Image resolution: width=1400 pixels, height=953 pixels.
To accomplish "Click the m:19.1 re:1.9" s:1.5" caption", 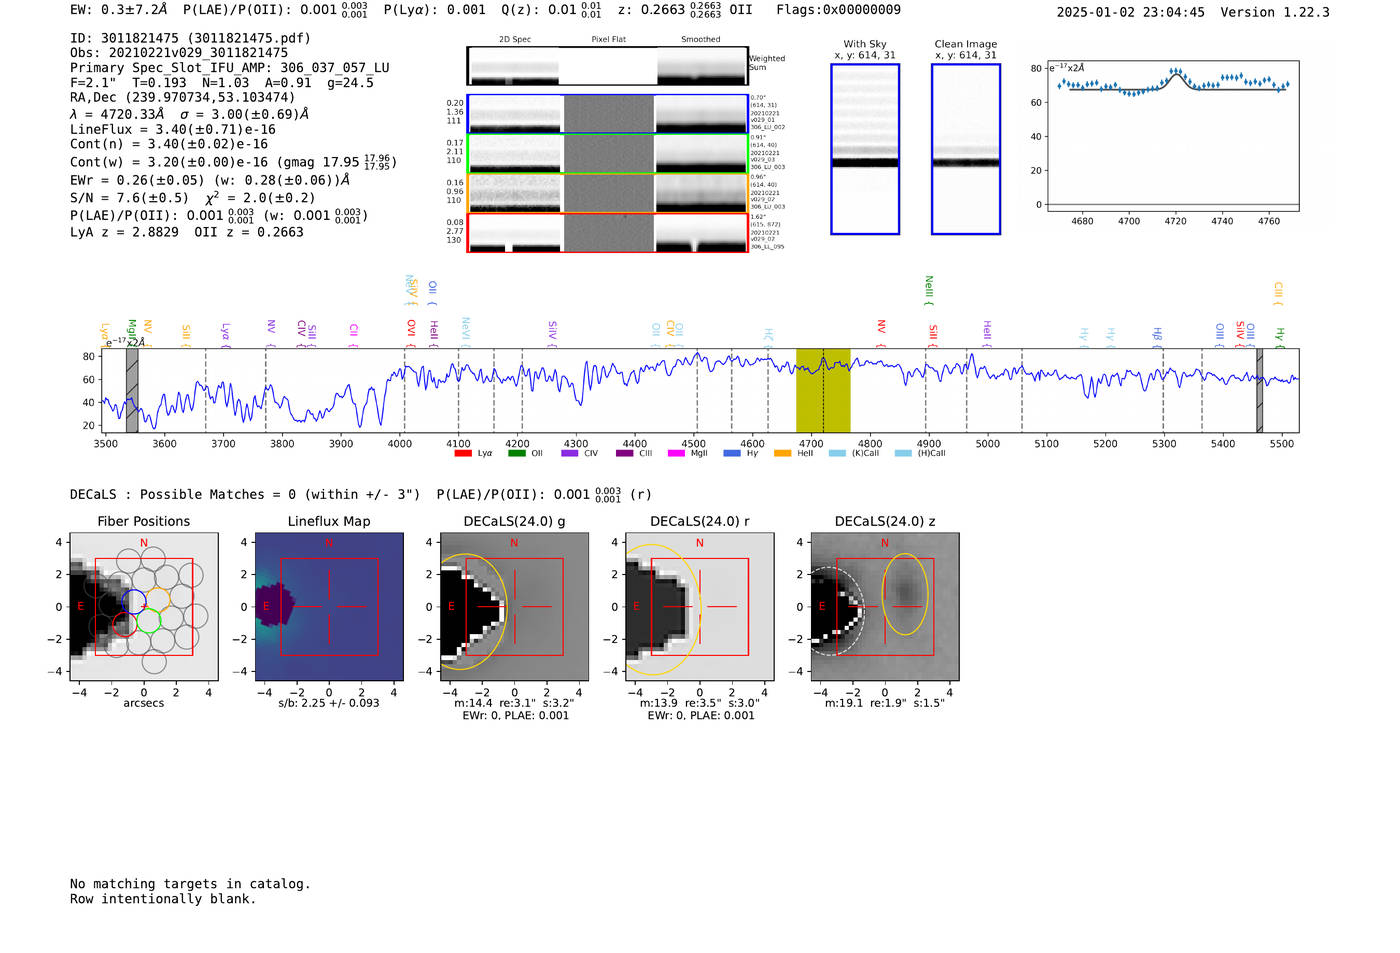I will click(885, 703).
